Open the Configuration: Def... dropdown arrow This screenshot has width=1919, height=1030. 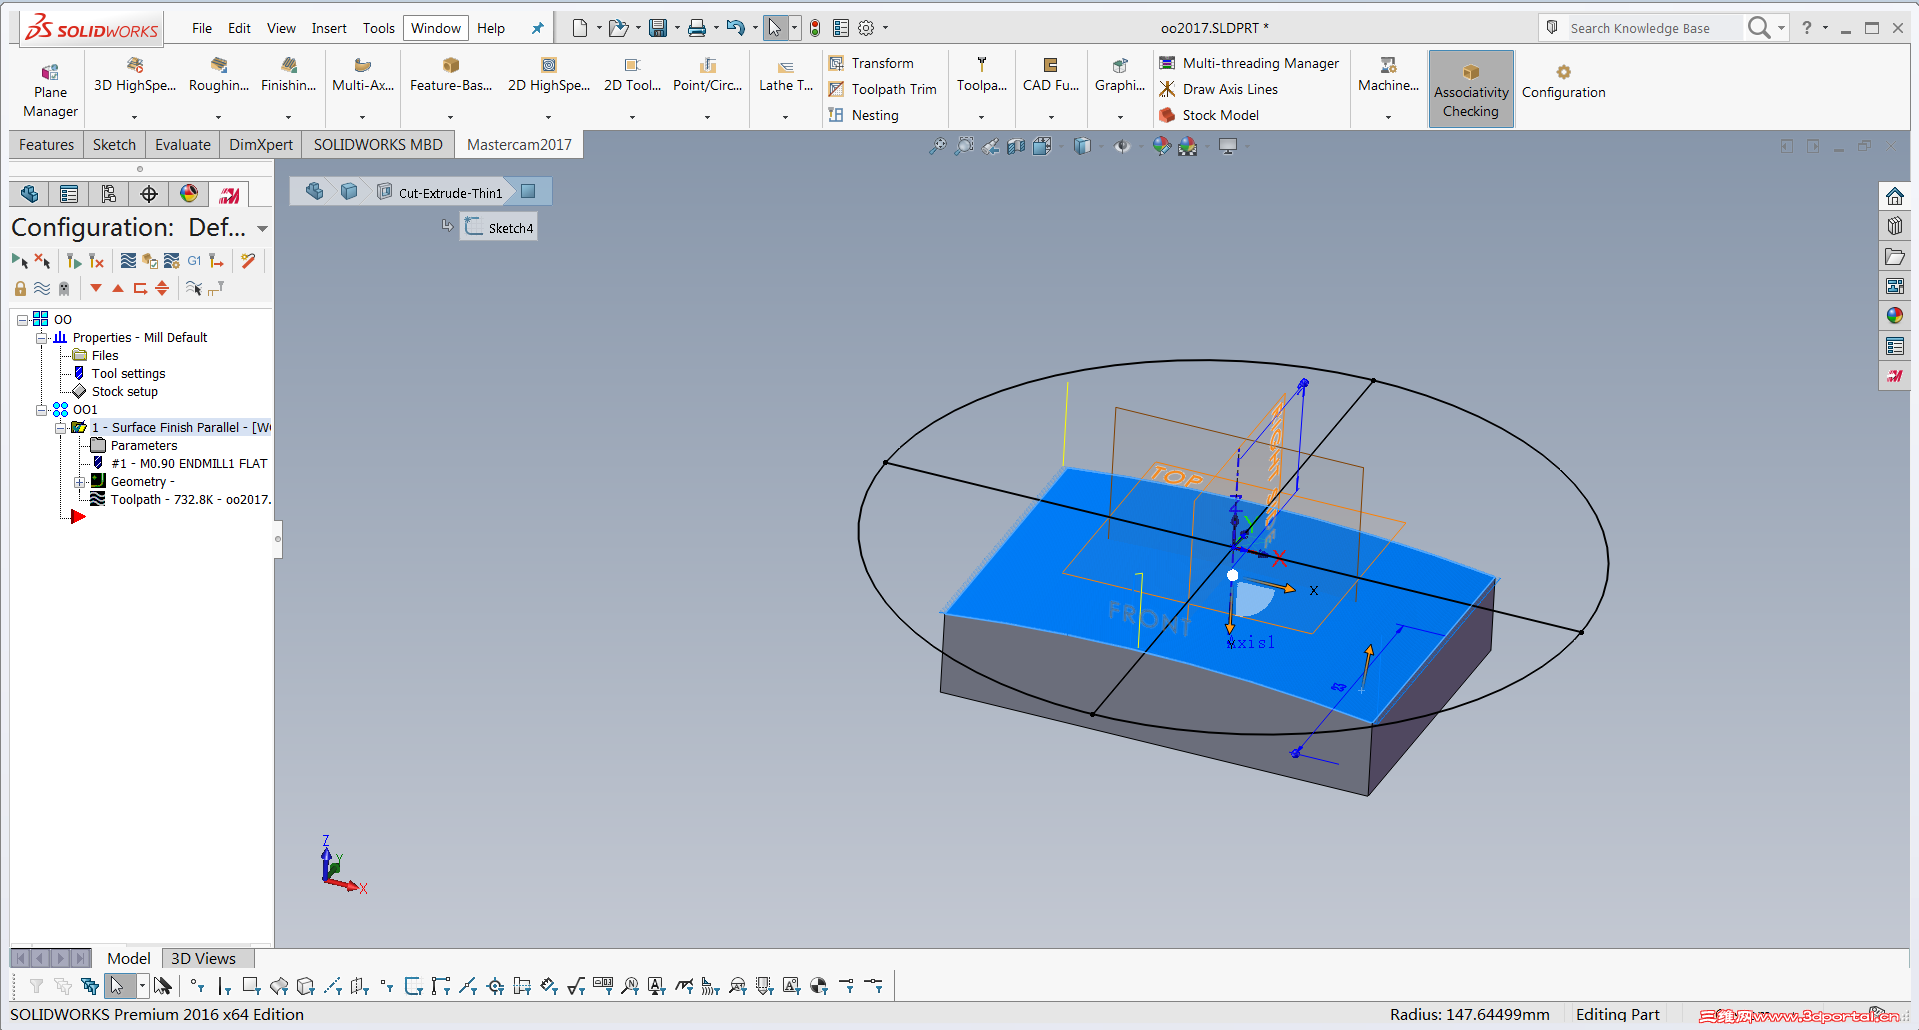pos(262,229)
